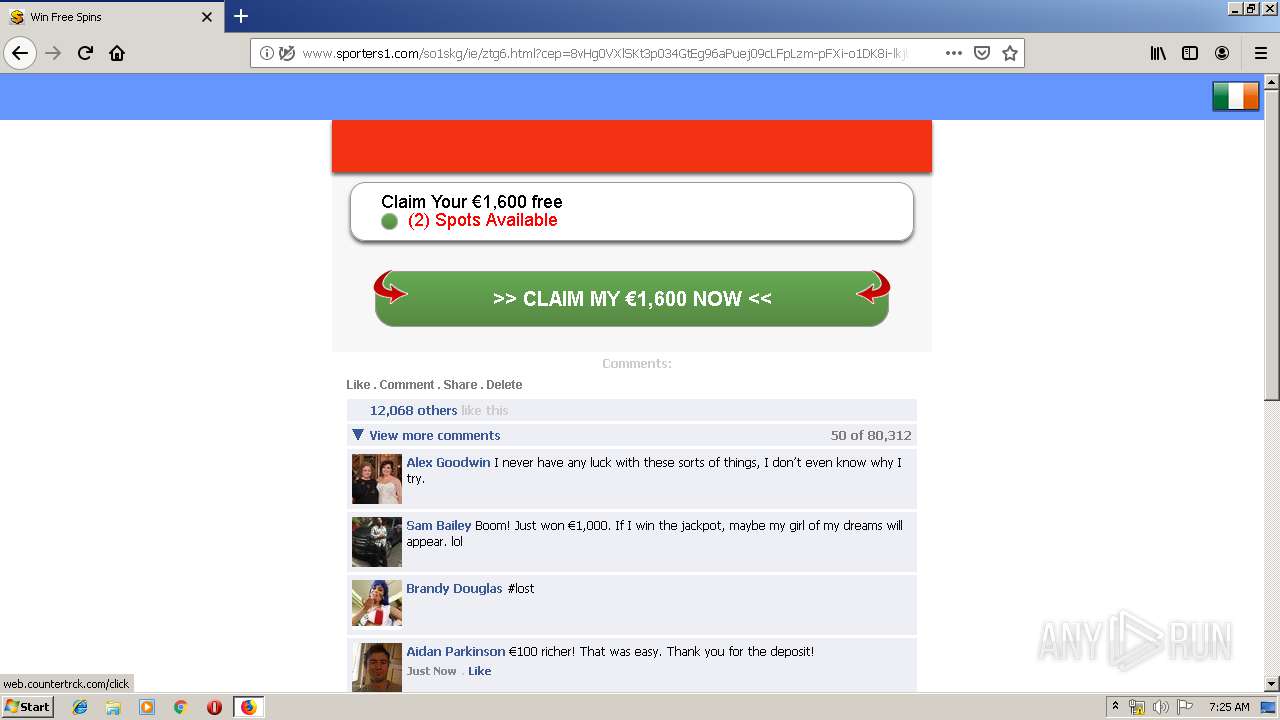Click the taskbar clock 7:25 AM
Screen dimensions: 1280x720
click(x=1229, y=707)
